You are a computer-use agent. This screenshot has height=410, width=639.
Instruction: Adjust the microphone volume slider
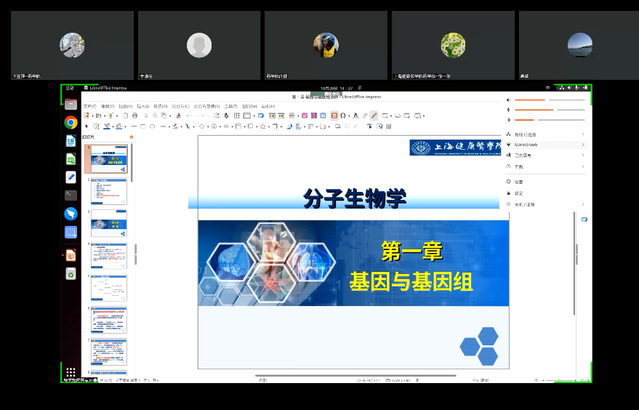(x=550, y=110)
